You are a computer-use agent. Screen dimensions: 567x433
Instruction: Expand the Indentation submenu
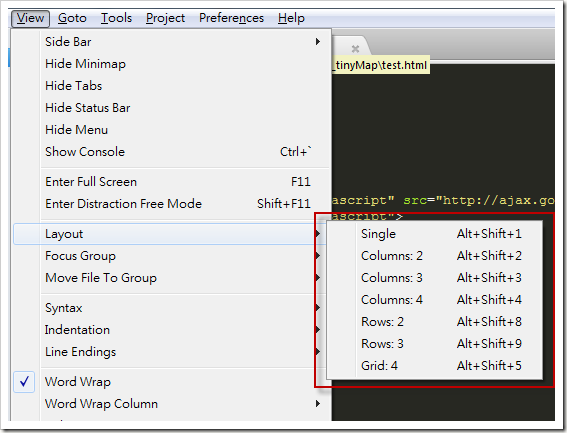[170, 330]
